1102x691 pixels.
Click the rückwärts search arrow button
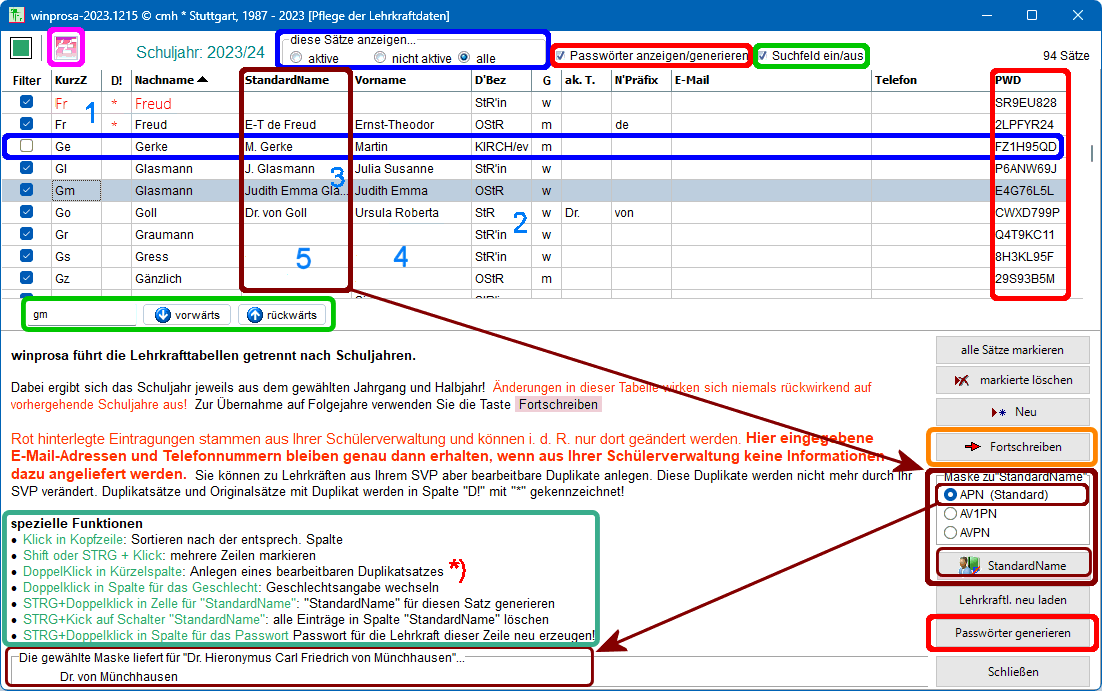282,315
